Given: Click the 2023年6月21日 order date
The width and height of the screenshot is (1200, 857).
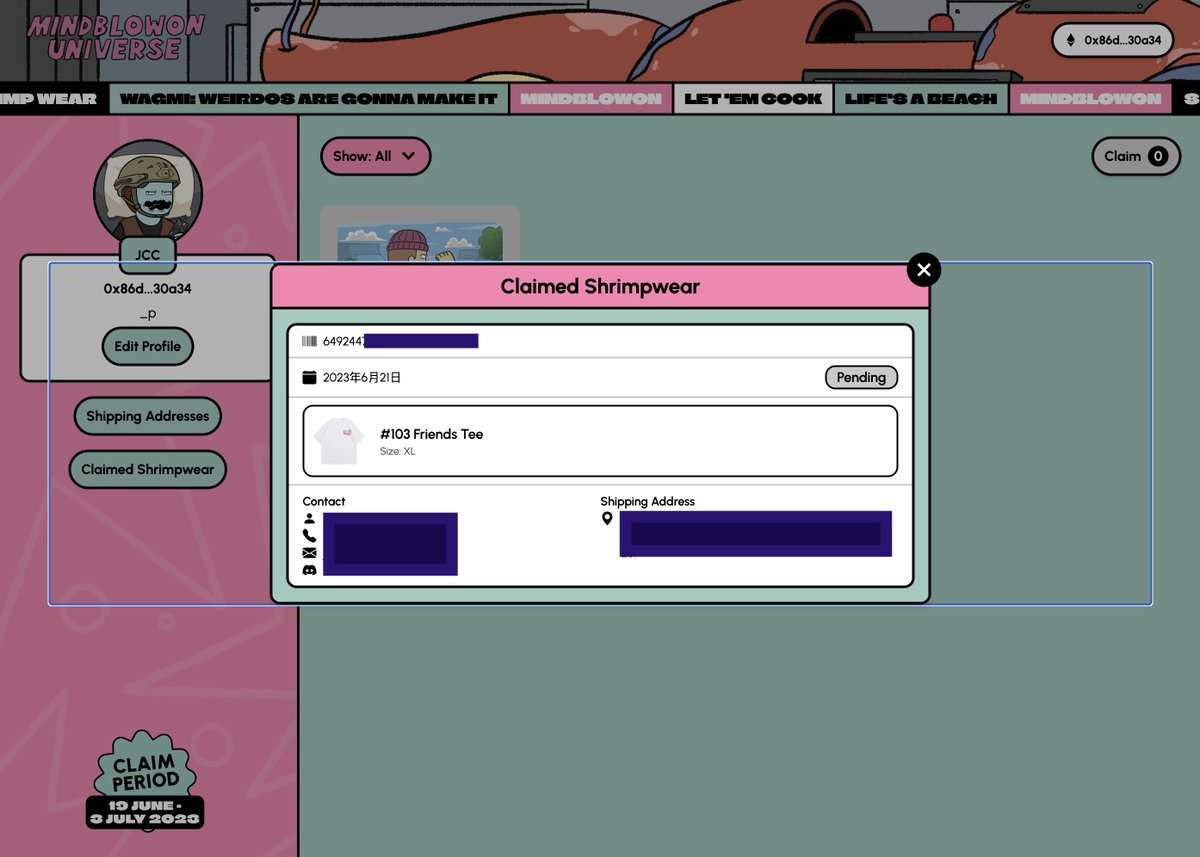Looking at the screenshot, I should click(x=362, y=377).
